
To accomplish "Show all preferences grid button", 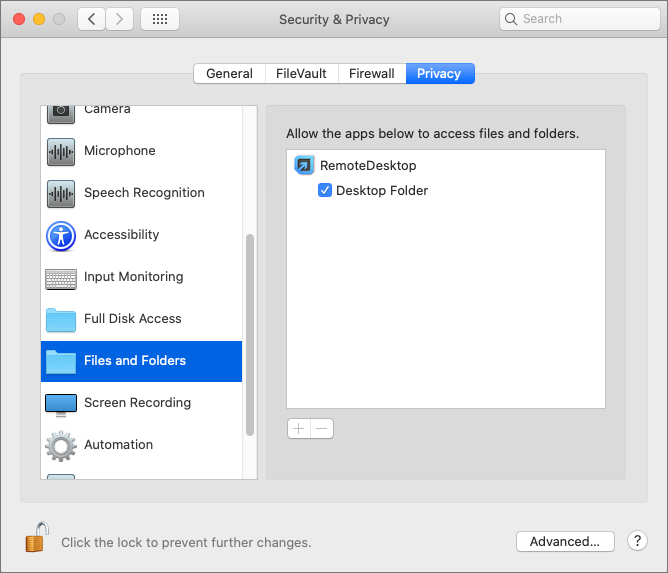I will click(160, 19).
